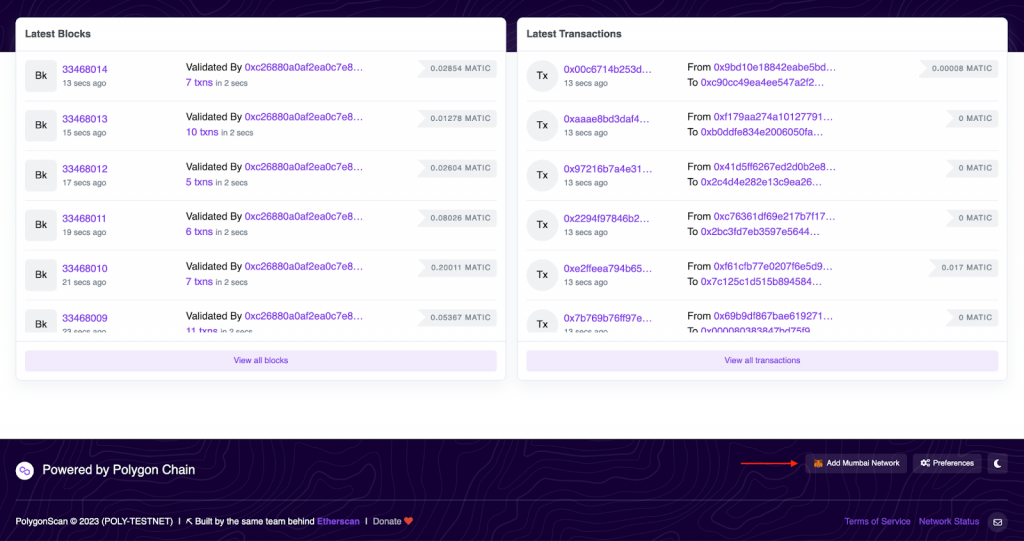The height and width of the screenshot is (541, 1024).
Task: Click Latest Blocks heading
Action: (57, 34)
